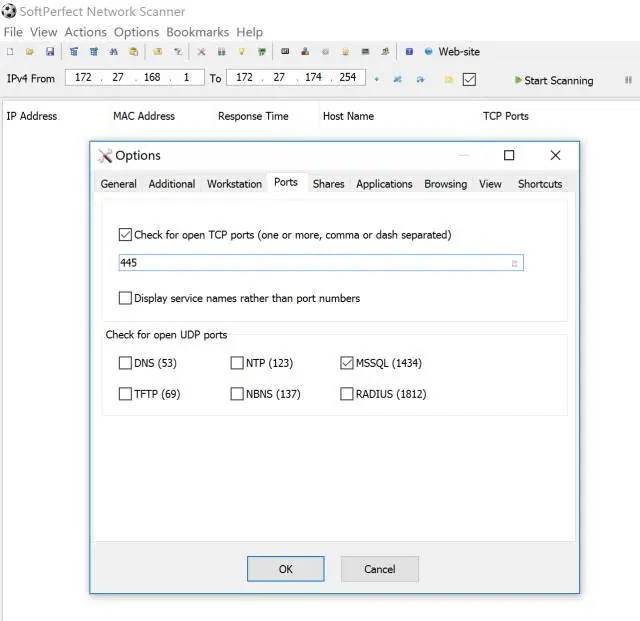This screenshot has width=640, height=621.
Task: Click the small icon at the right end of TCP ports field
Action: (x=515, y=263)
